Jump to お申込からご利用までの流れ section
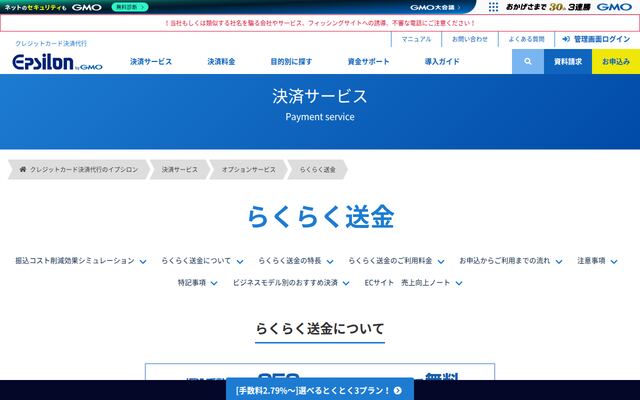 click(x=511, y=261)
